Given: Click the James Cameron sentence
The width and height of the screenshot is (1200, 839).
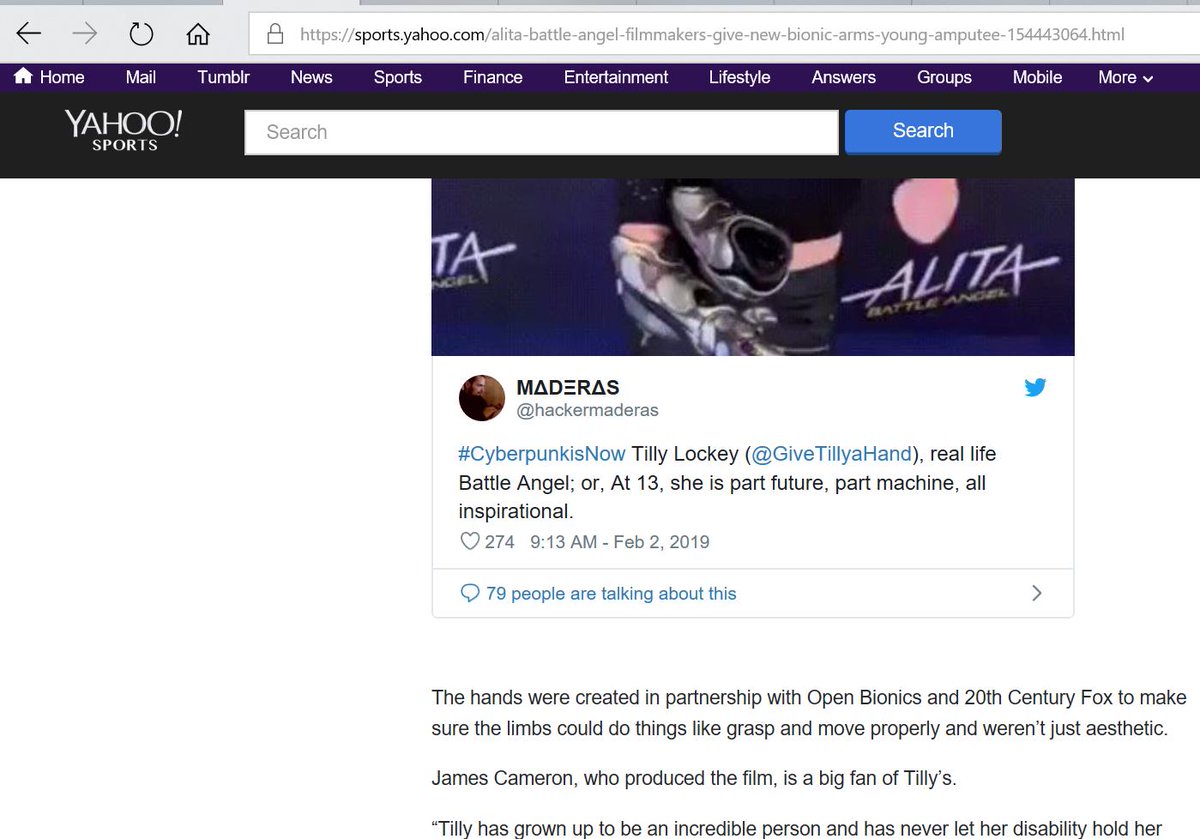Looking at the screenshot, I should tap(694, 777).
